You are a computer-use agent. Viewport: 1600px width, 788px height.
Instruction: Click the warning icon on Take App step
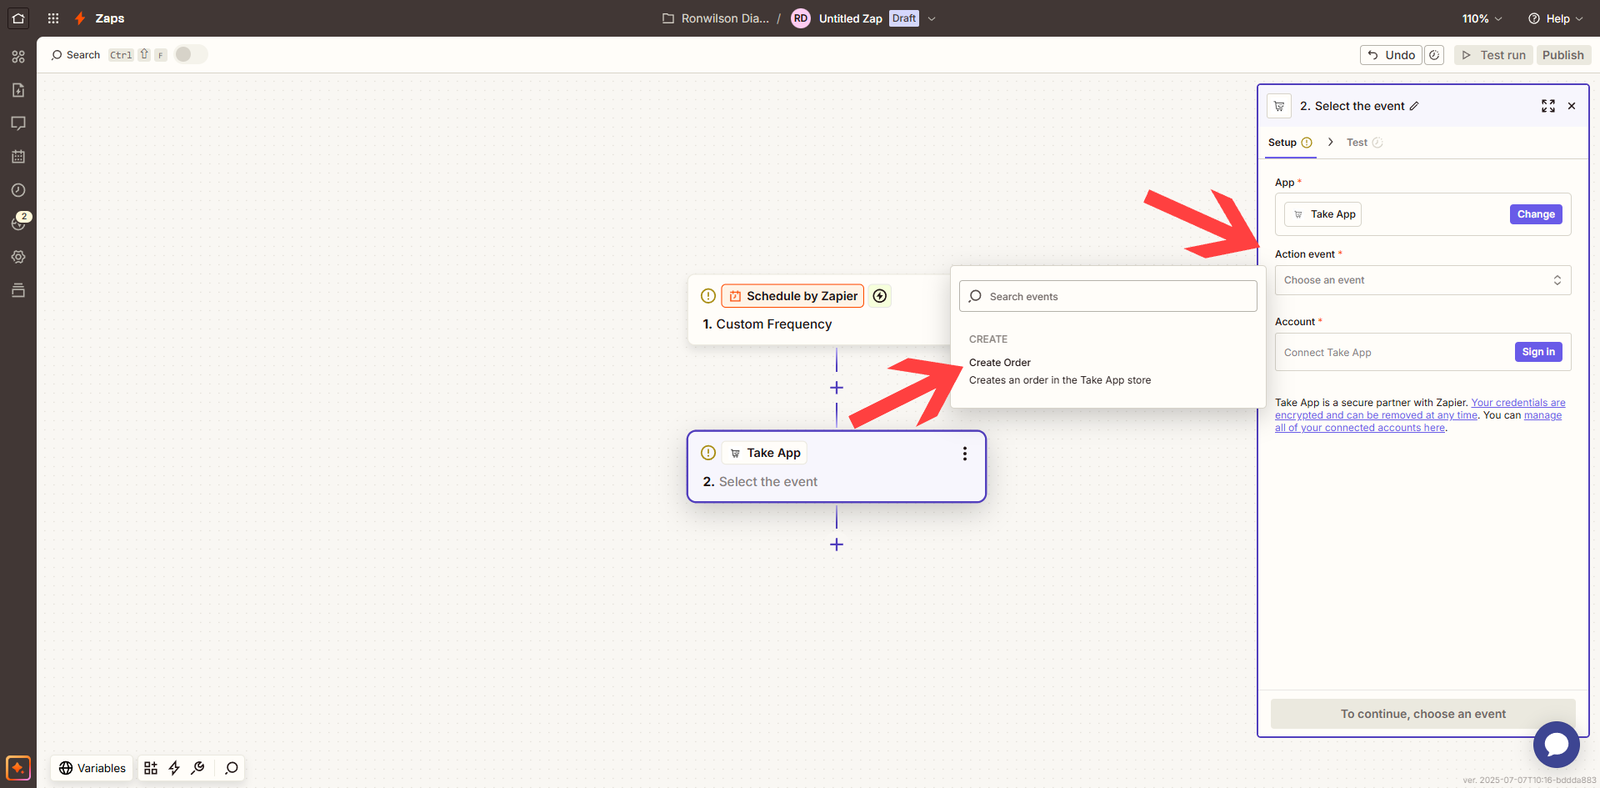coord(708,453)
